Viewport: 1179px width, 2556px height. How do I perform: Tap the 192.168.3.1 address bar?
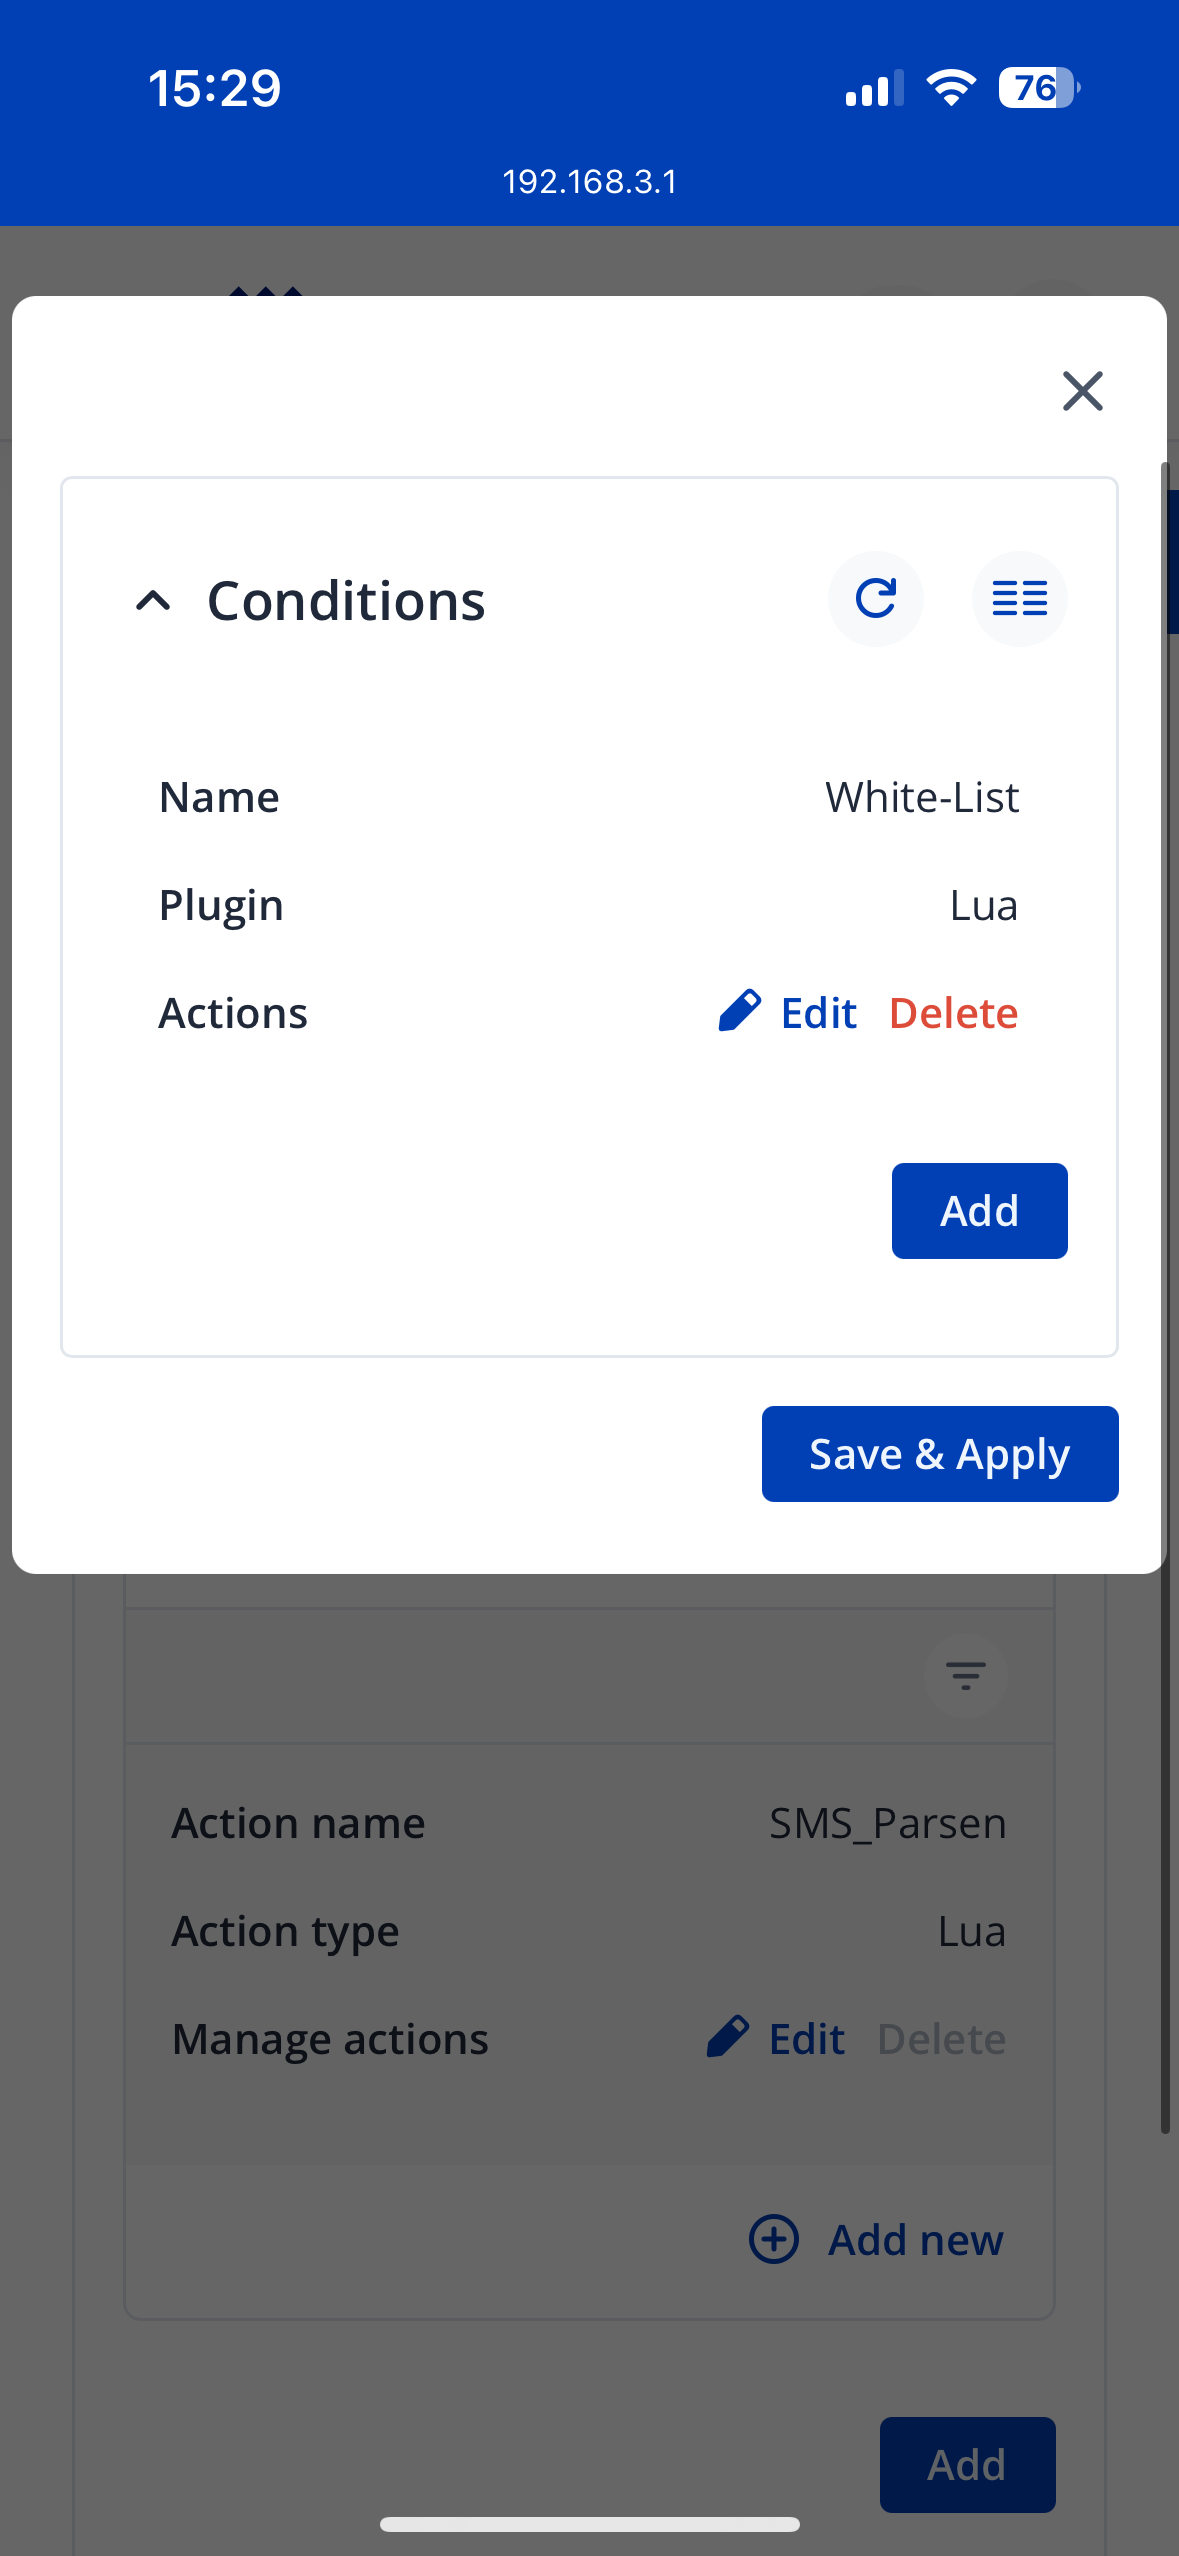point(589,182)
